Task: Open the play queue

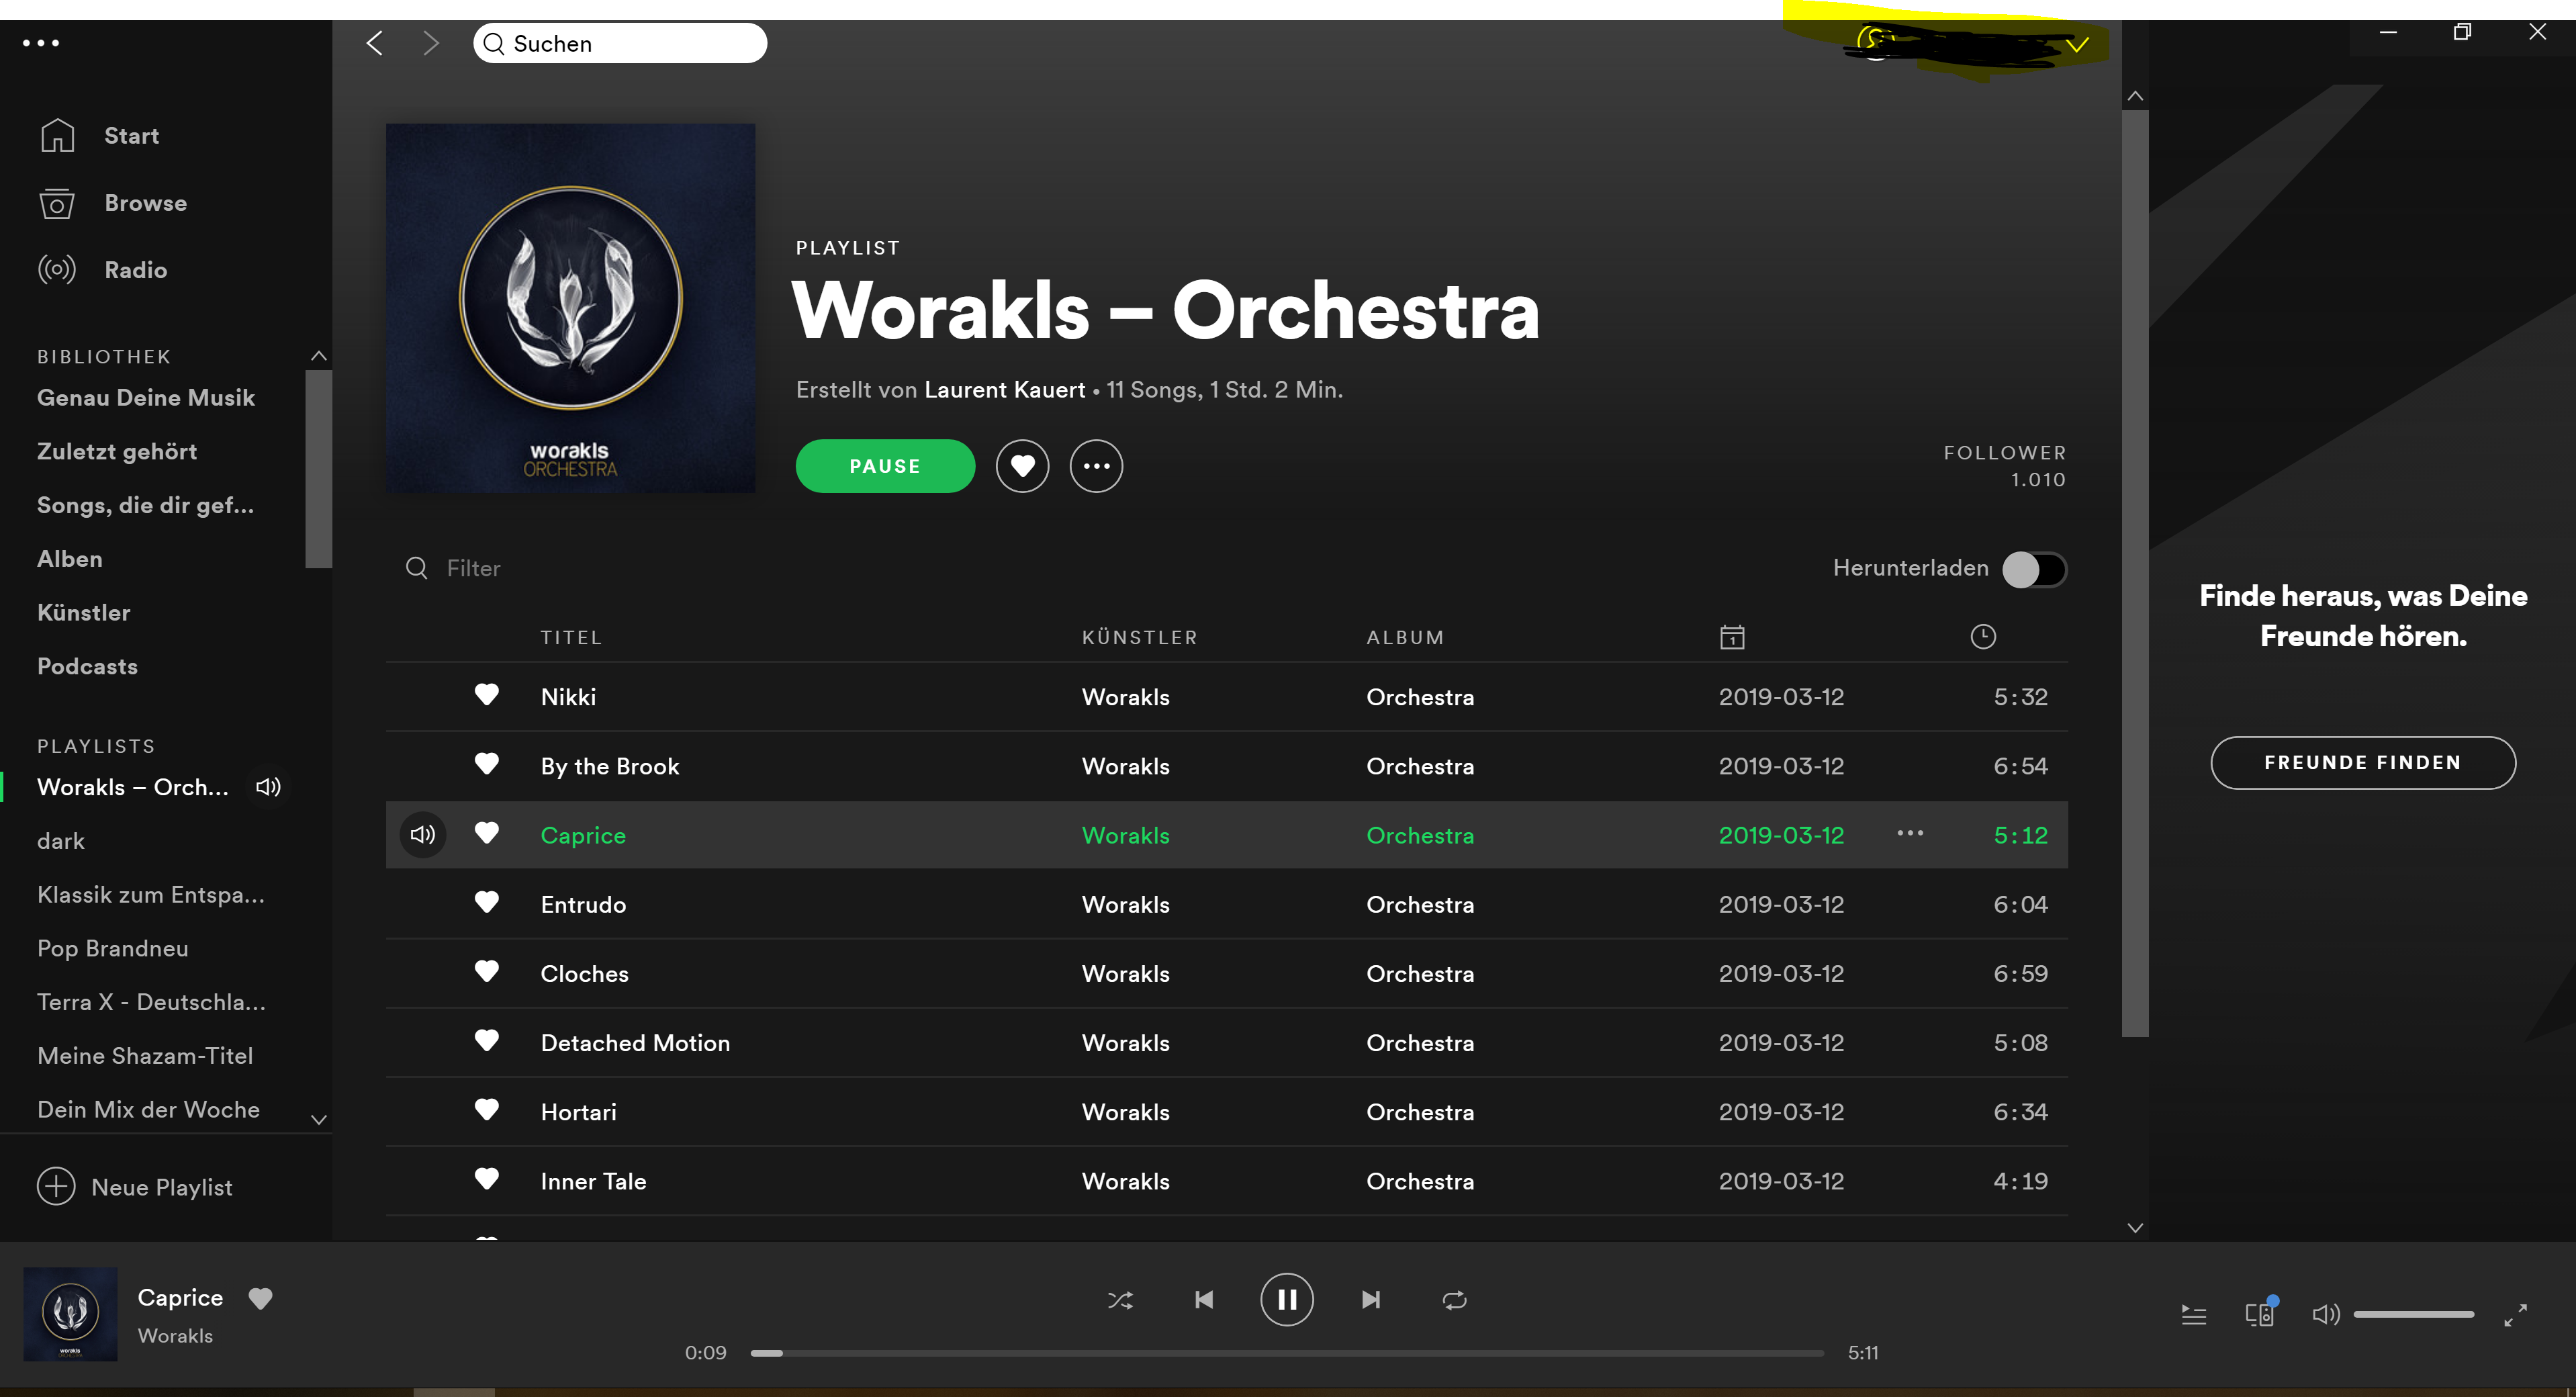Action: pos(2193,1315)
